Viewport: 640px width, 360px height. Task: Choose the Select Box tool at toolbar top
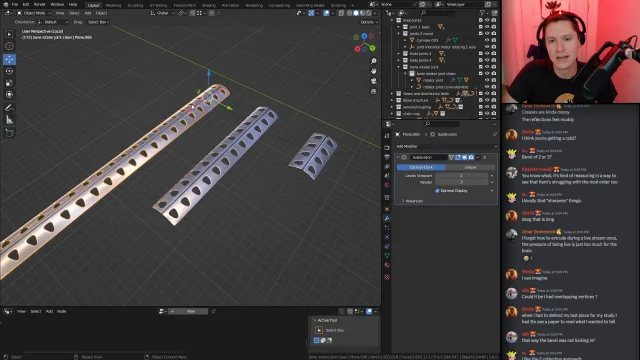9,34
